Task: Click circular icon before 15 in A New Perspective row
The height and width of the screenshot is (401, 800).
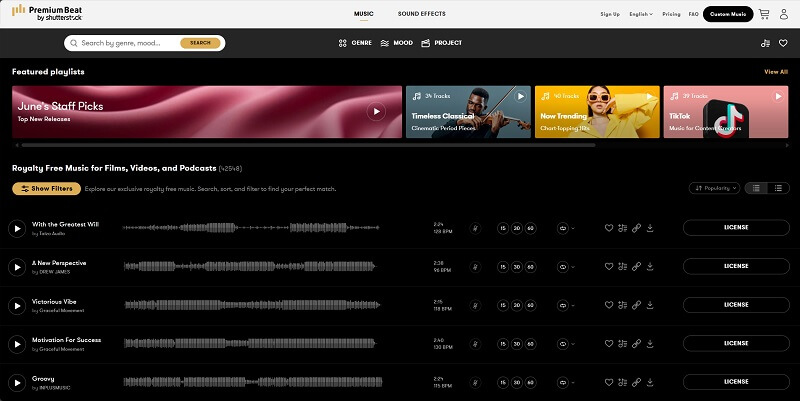Action: 475,266
